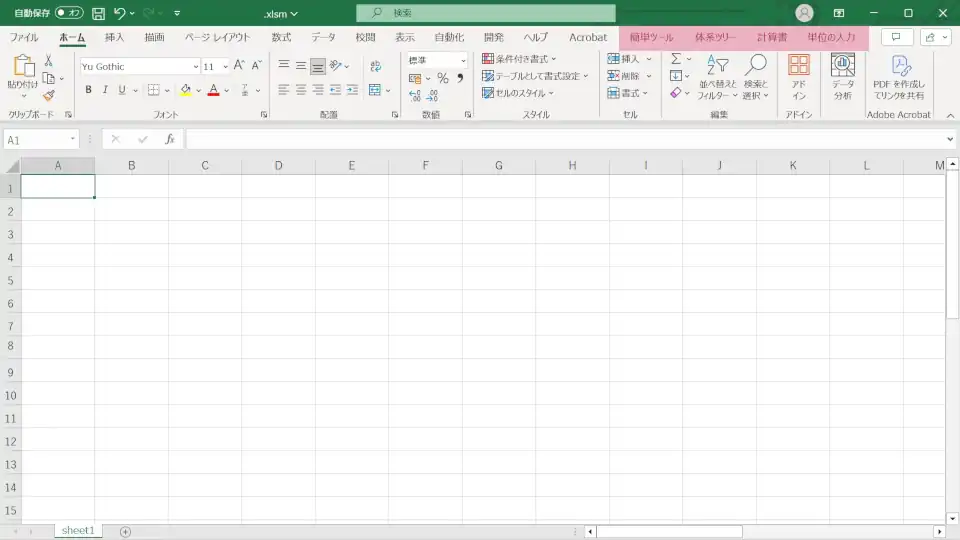
Task: Click the percent style icon
Action: coord(442,78)
